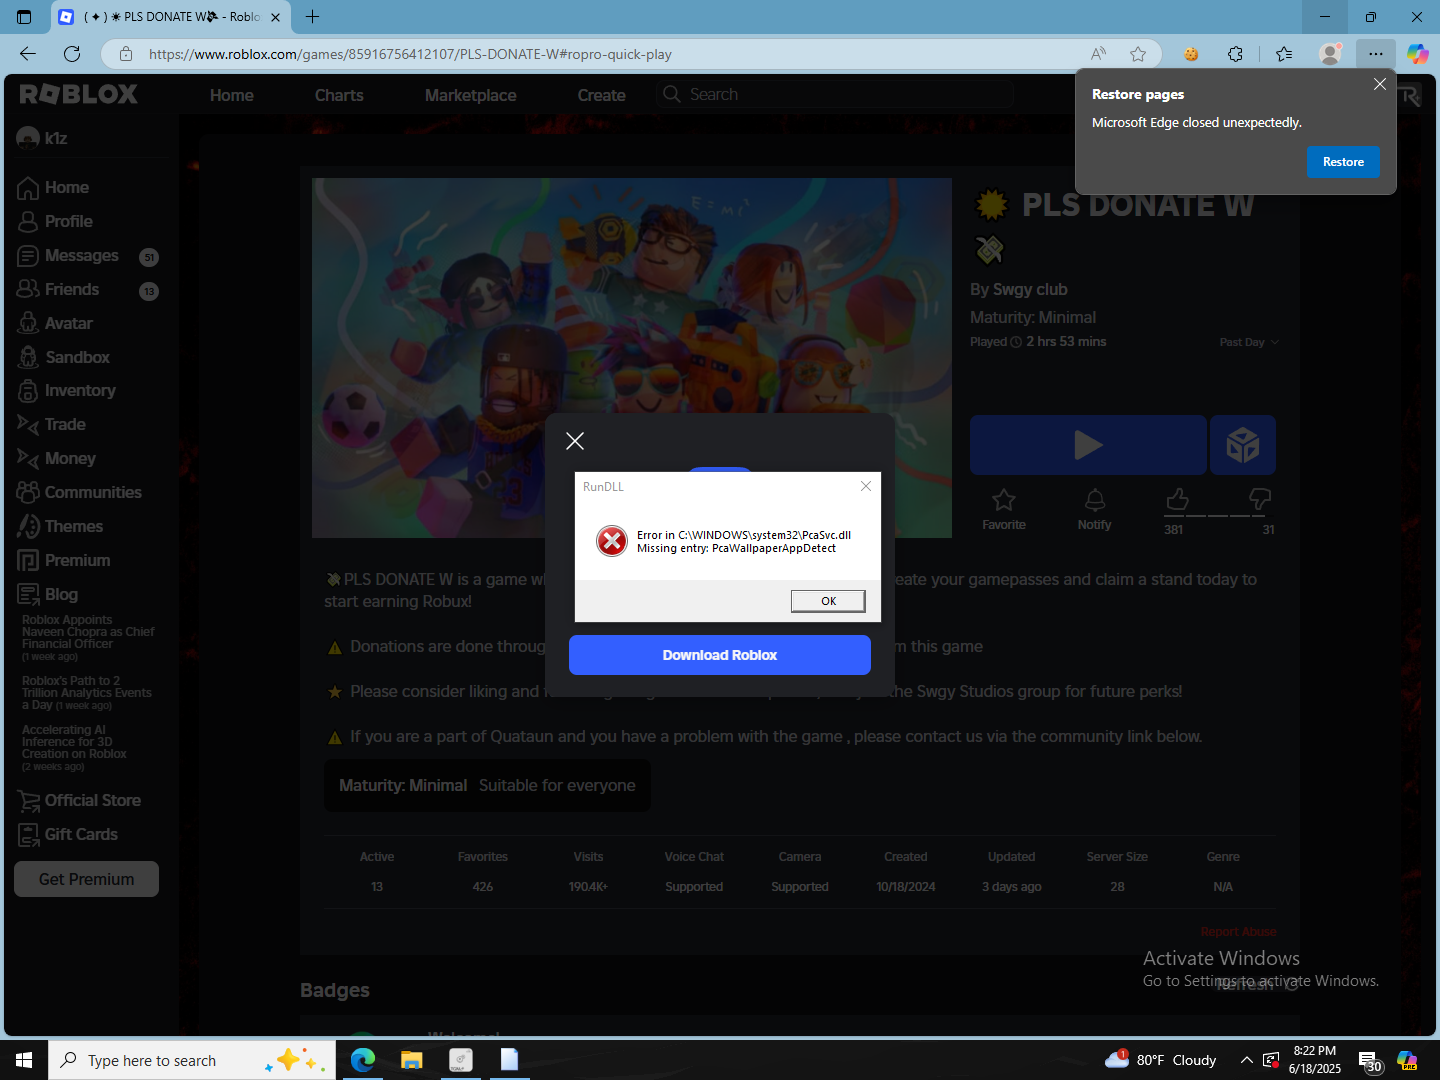
Task: Open Charts in top navigation
Action: click(x=339, y=95)
